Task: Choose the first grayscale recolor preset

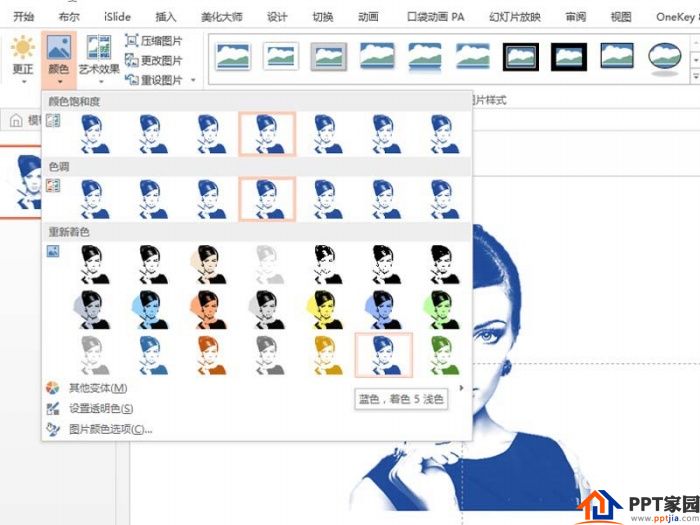Action: 94,264
